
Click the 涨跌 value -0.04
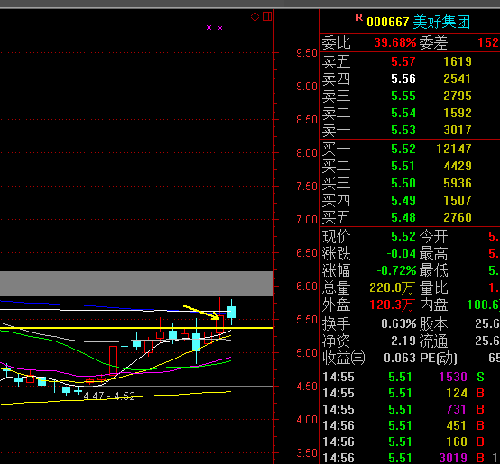pyautogui.click(x=401, y=254)
